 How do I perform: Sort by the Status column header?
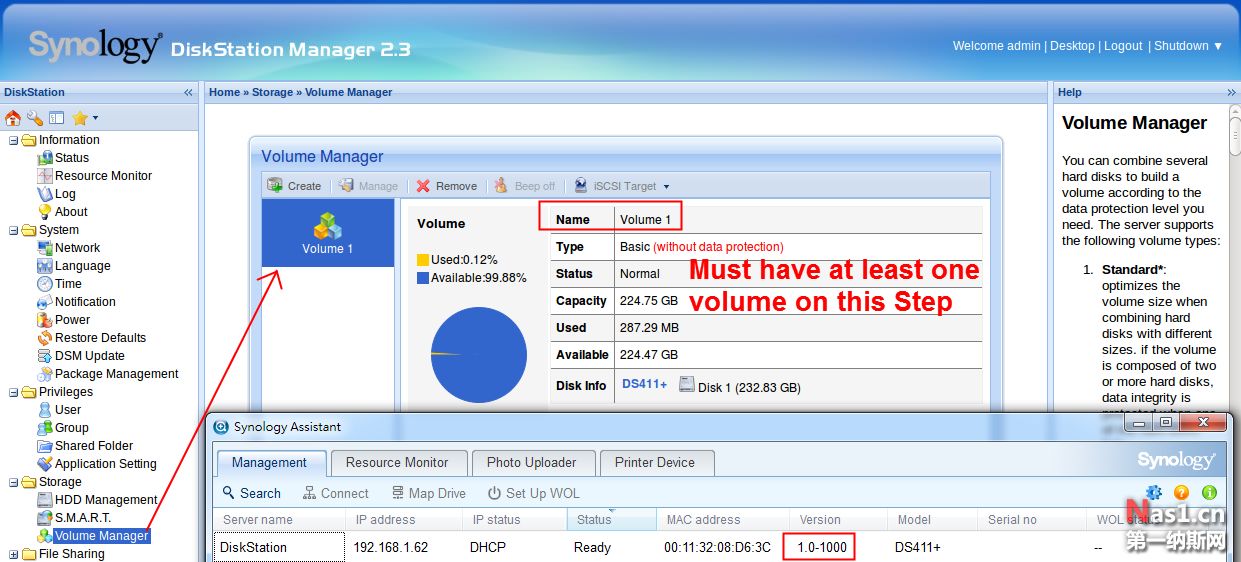click(611, 520)
